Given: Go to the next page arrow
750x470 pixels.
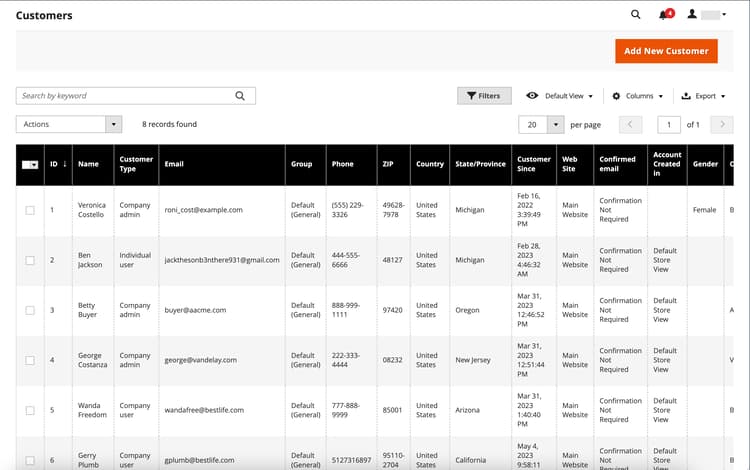Looking at the screenshot, I should tap(722, 125).
